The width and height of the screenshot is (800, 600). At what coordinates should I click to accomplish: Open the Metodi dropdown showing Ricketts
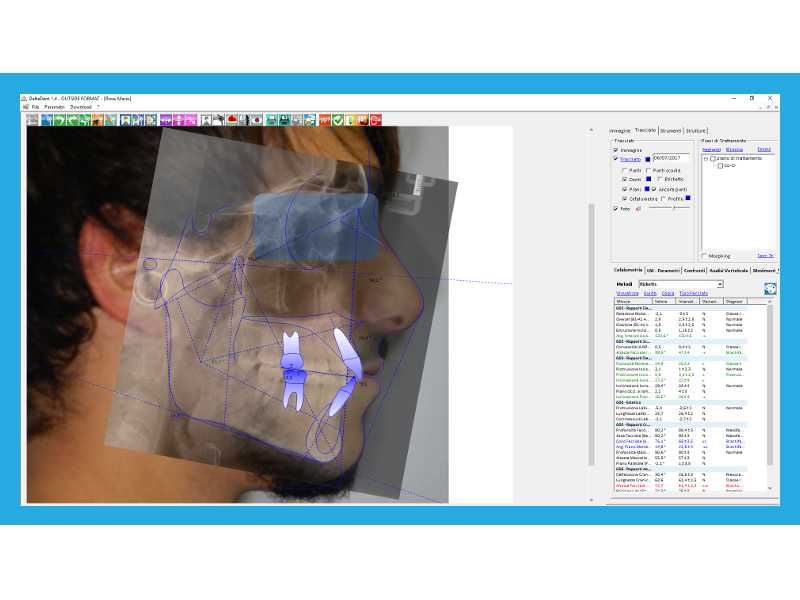coord(681,284)
